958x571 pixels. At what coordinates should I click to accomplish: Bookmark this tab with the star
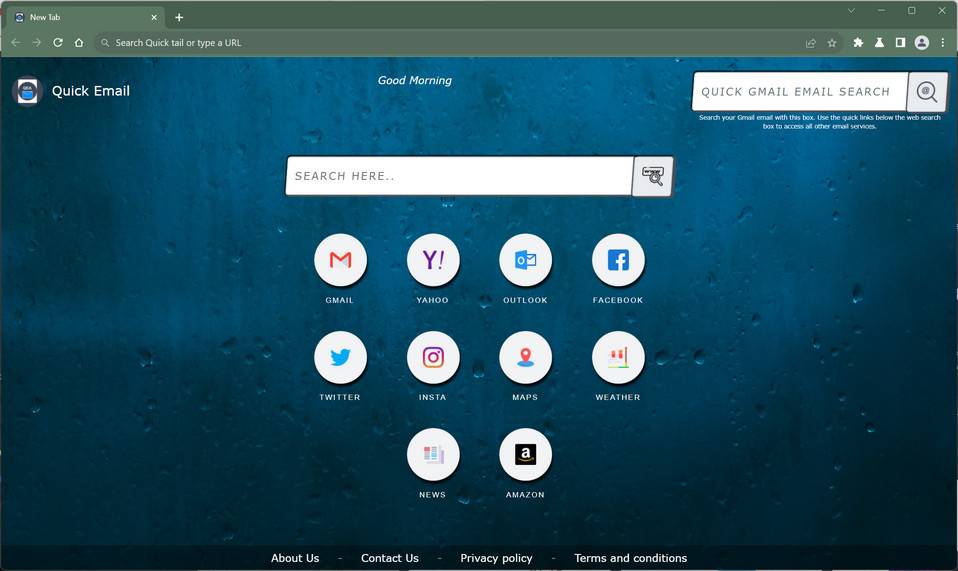point(832,43)
